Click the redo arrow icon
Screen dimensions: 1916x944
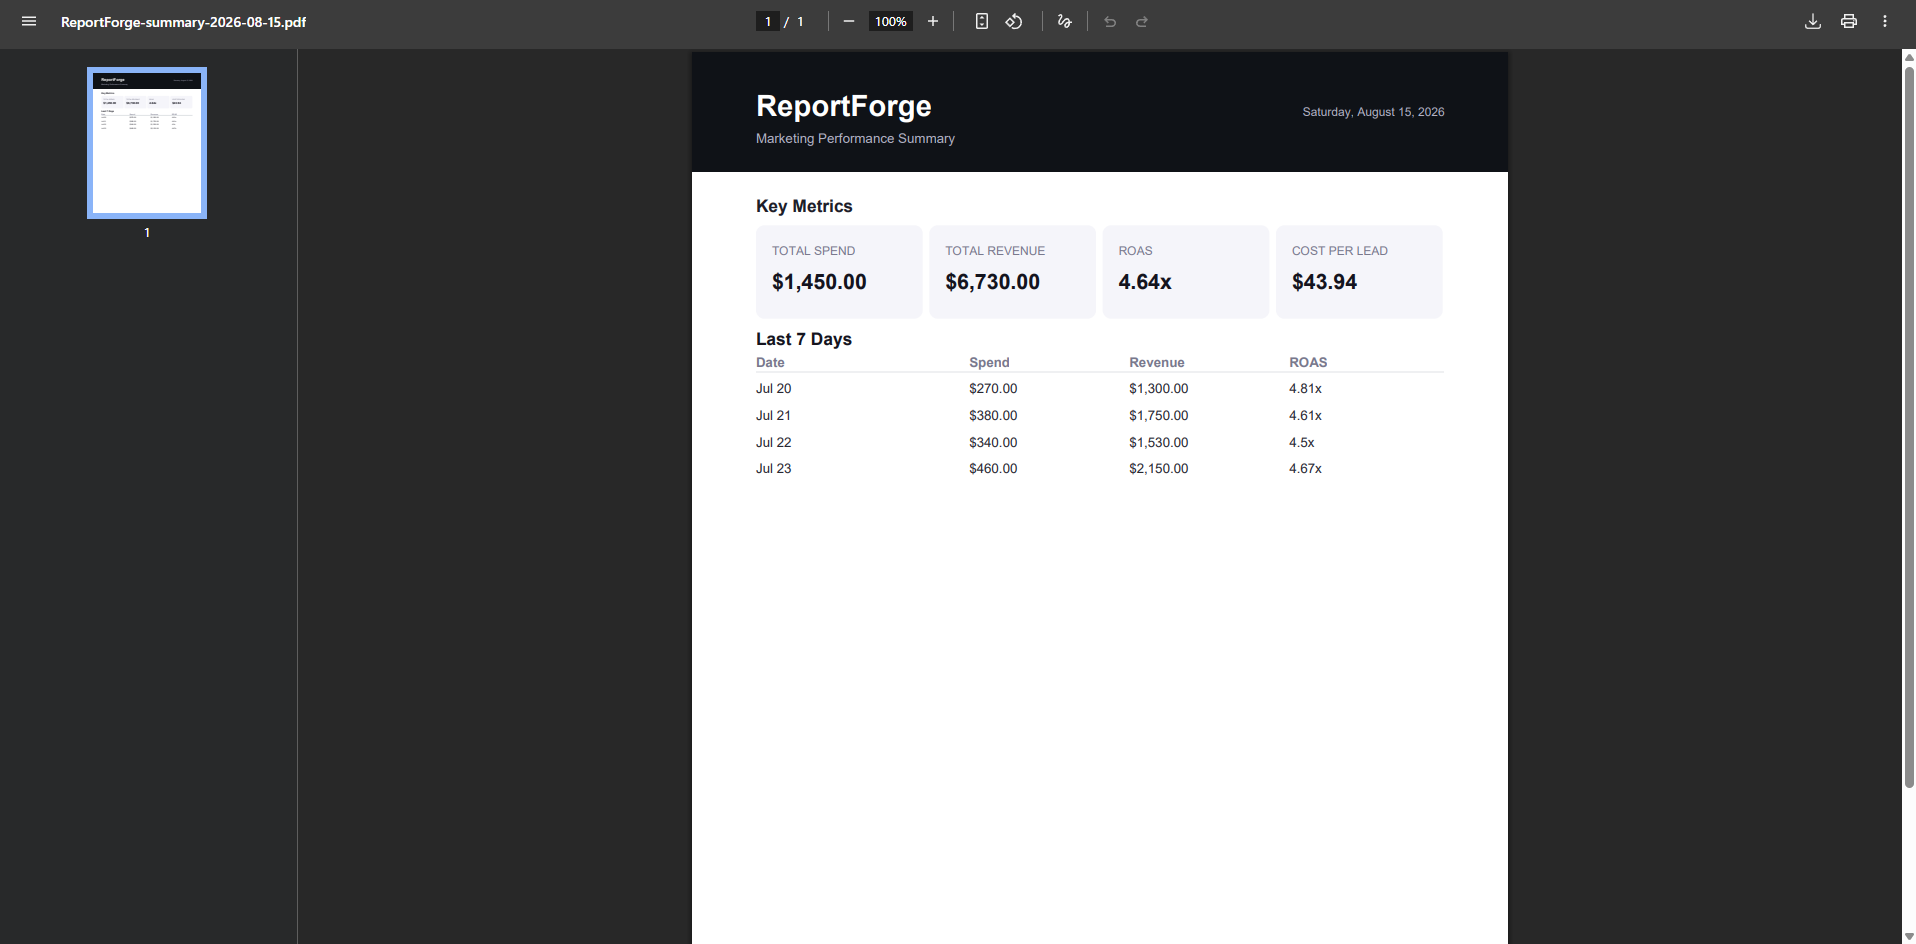1142,21
